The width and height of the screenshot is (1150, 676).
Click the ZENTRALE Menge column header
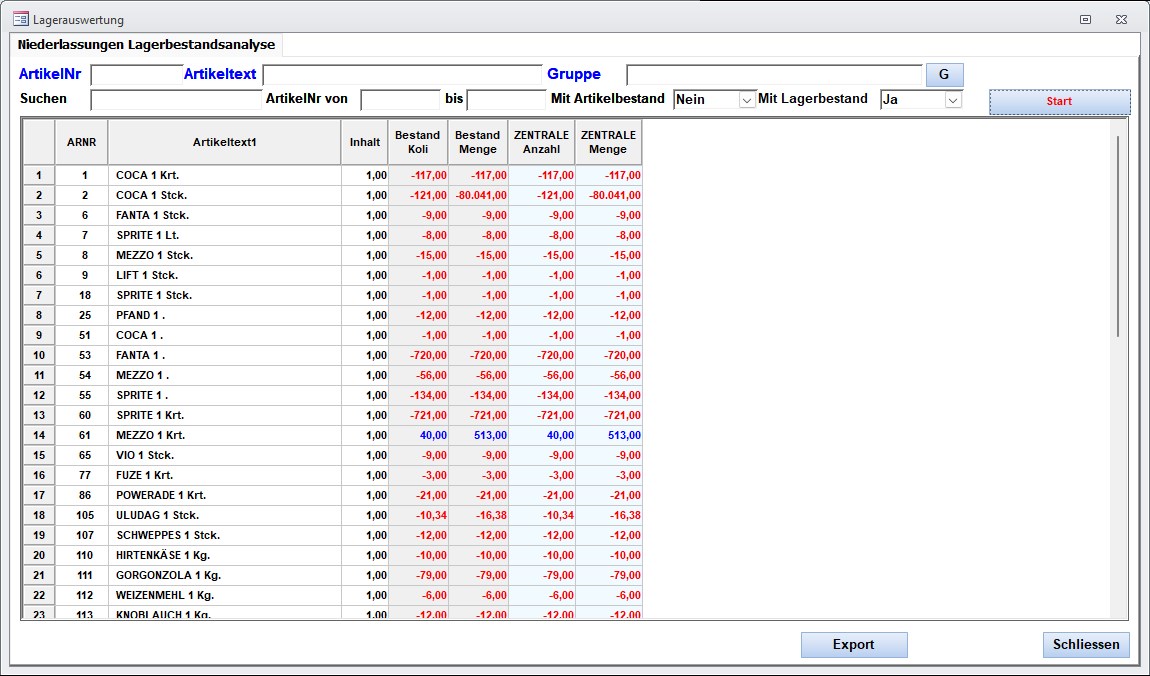608,142
